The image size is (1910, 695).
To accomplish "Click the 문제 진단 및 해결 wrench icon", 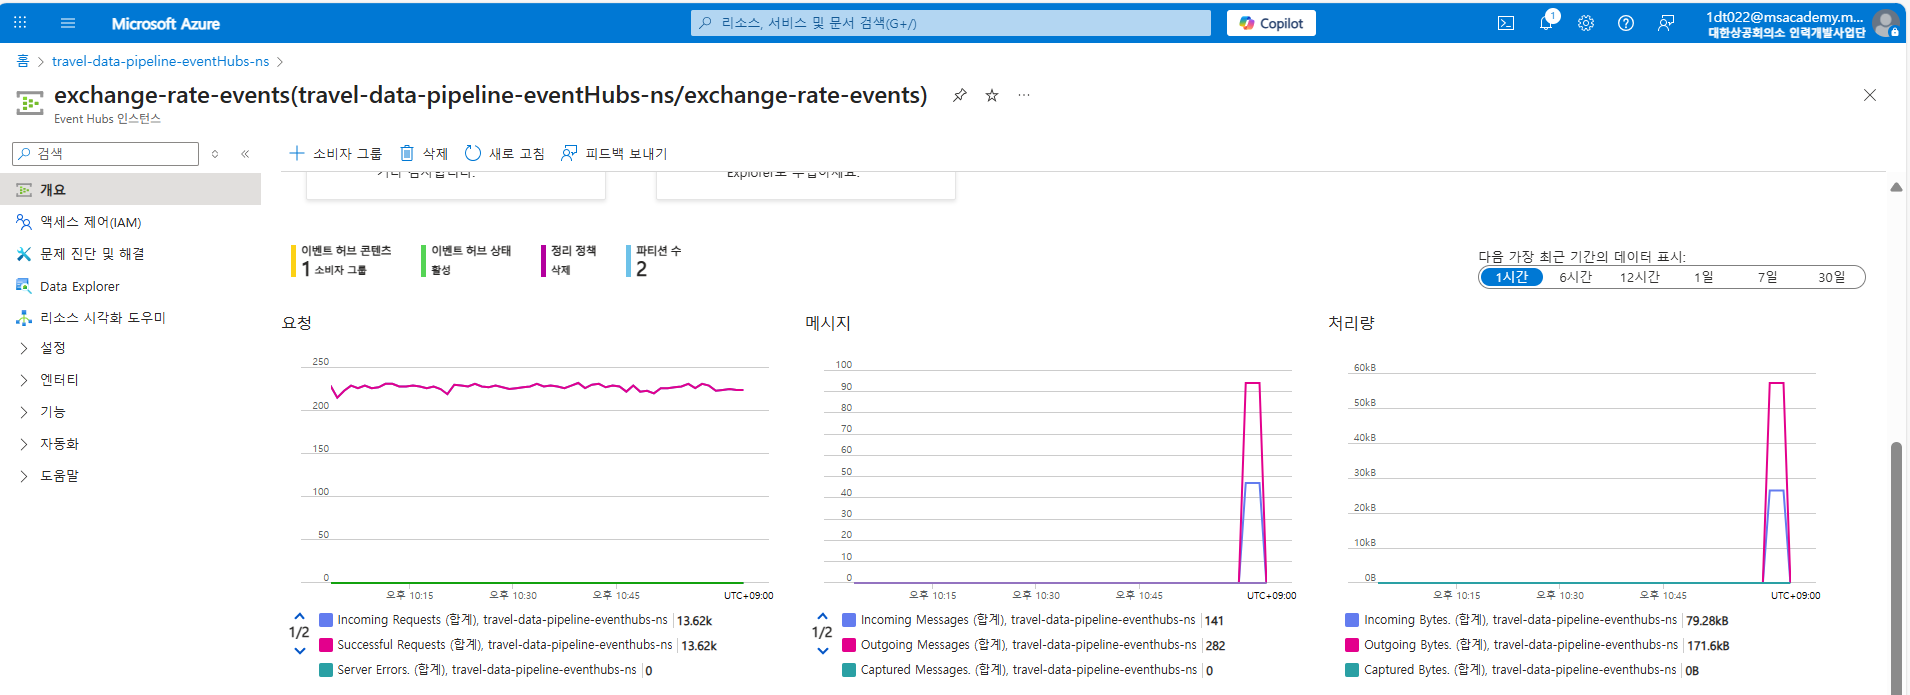I will click(24, 254).
